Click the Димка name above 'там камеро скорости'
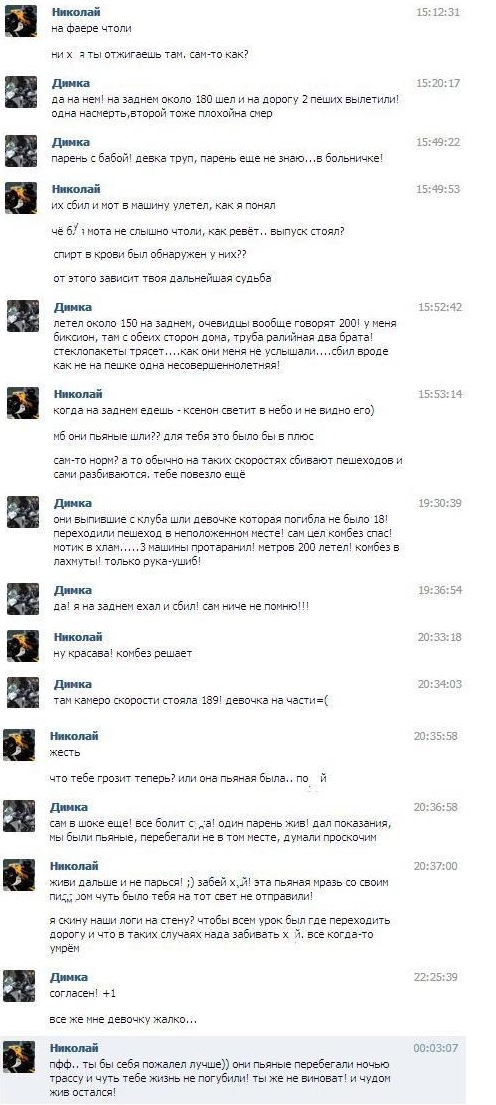The width and height of the screenshot is (496, 1105). [x=72, y=684]
